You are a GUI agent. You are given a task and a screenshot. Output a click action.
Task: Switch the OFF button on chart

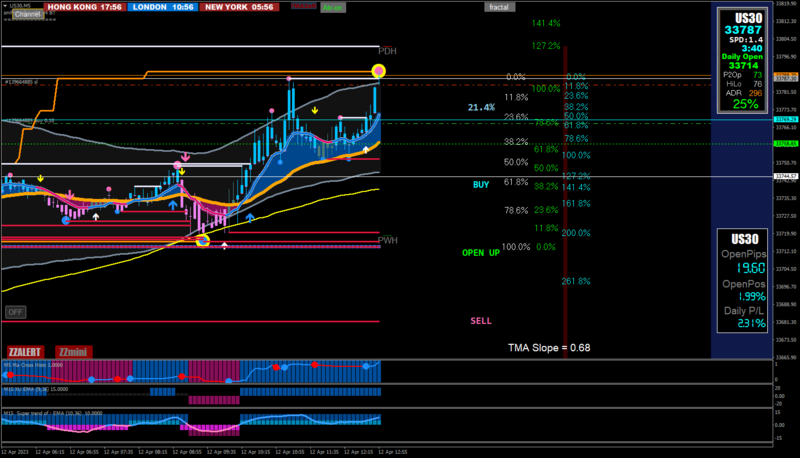15,312
